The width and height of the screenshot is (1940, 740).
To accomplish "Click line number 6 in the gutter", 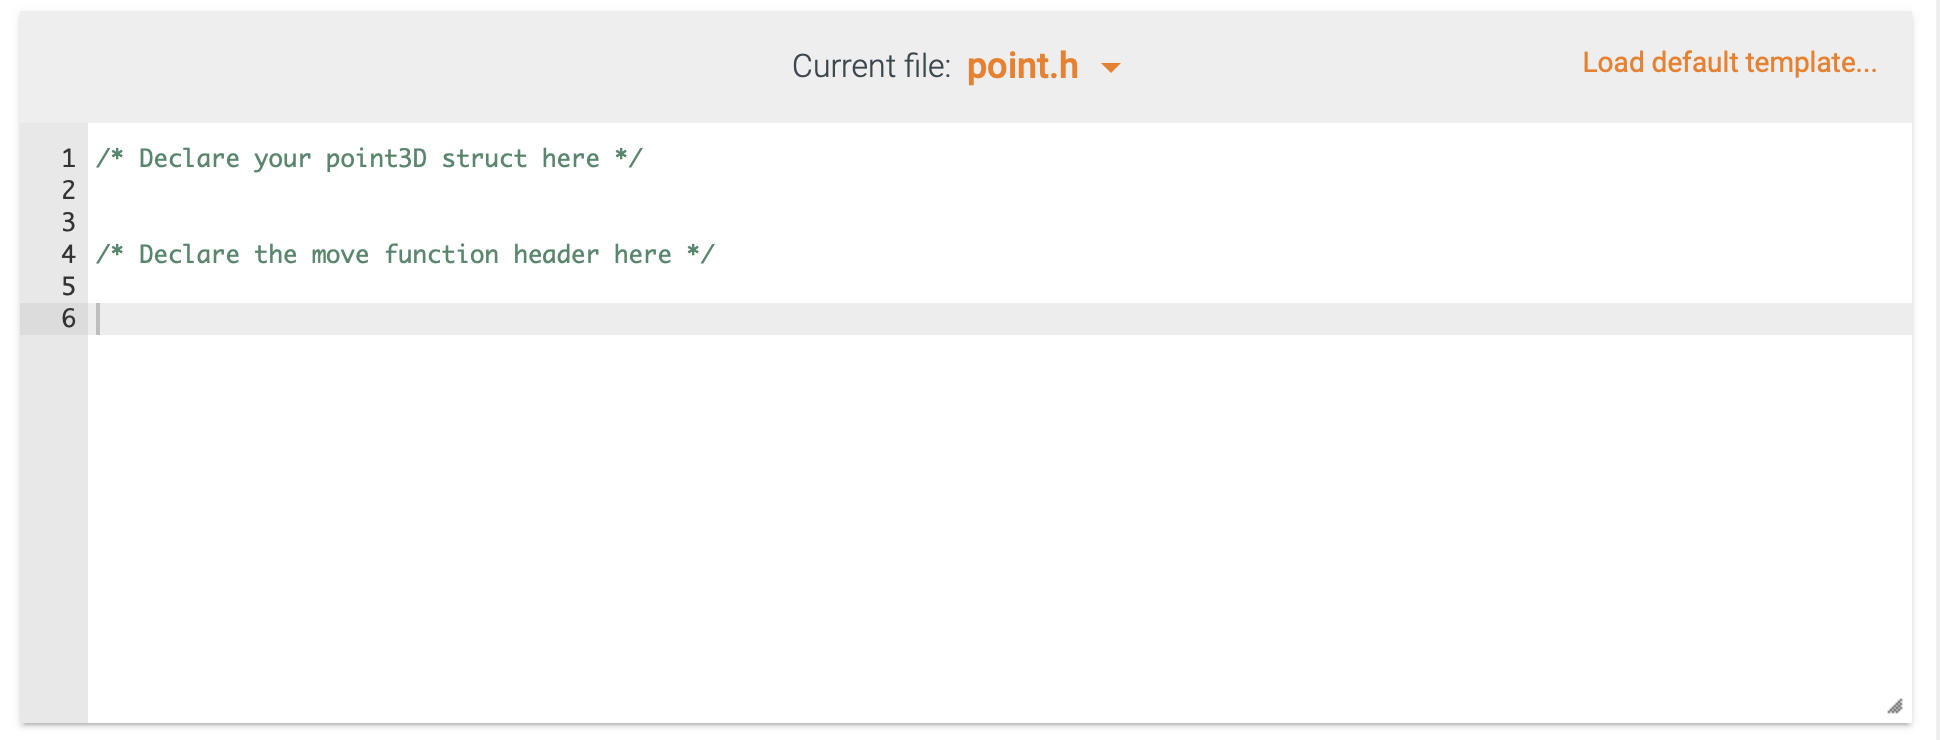I will (67, 318).
